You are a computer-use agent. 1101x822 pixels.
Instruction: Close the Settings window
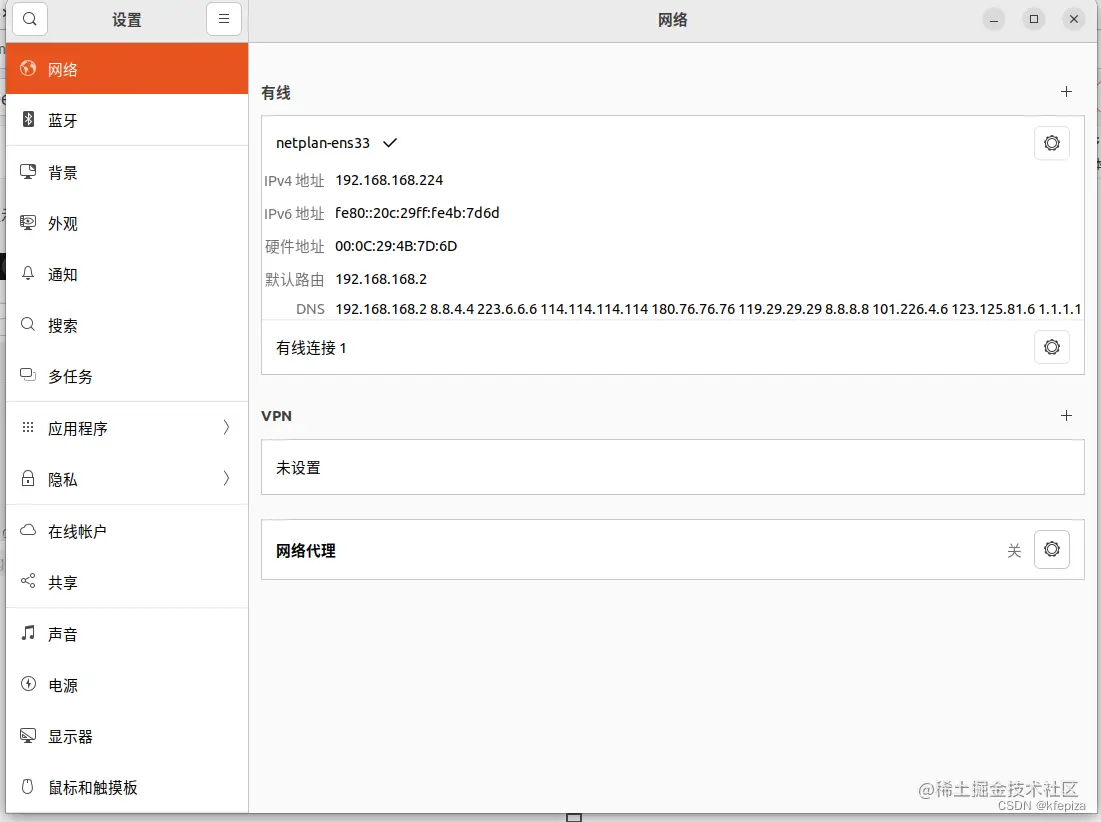coord(1074,20)
